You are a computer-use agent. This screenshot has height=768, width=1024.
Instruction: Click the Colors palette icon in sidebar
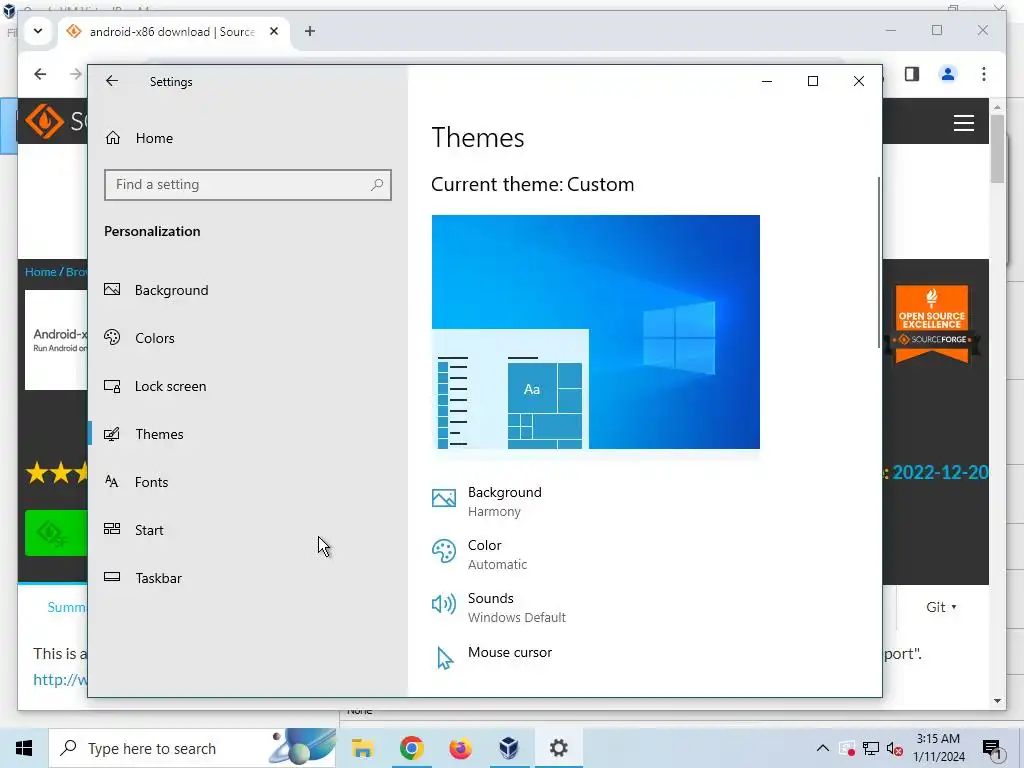click(112, 338)
